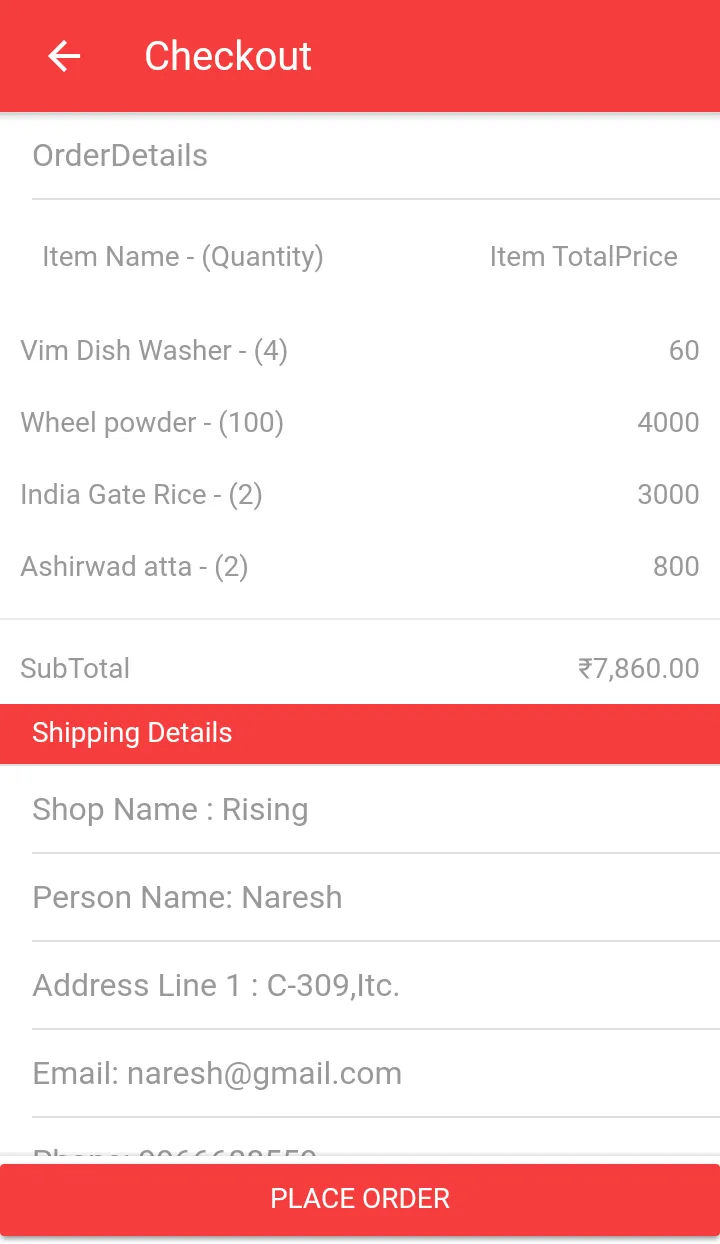
Task: Select the Vim Dish Washer item row
Action: (x=360, y=351)
